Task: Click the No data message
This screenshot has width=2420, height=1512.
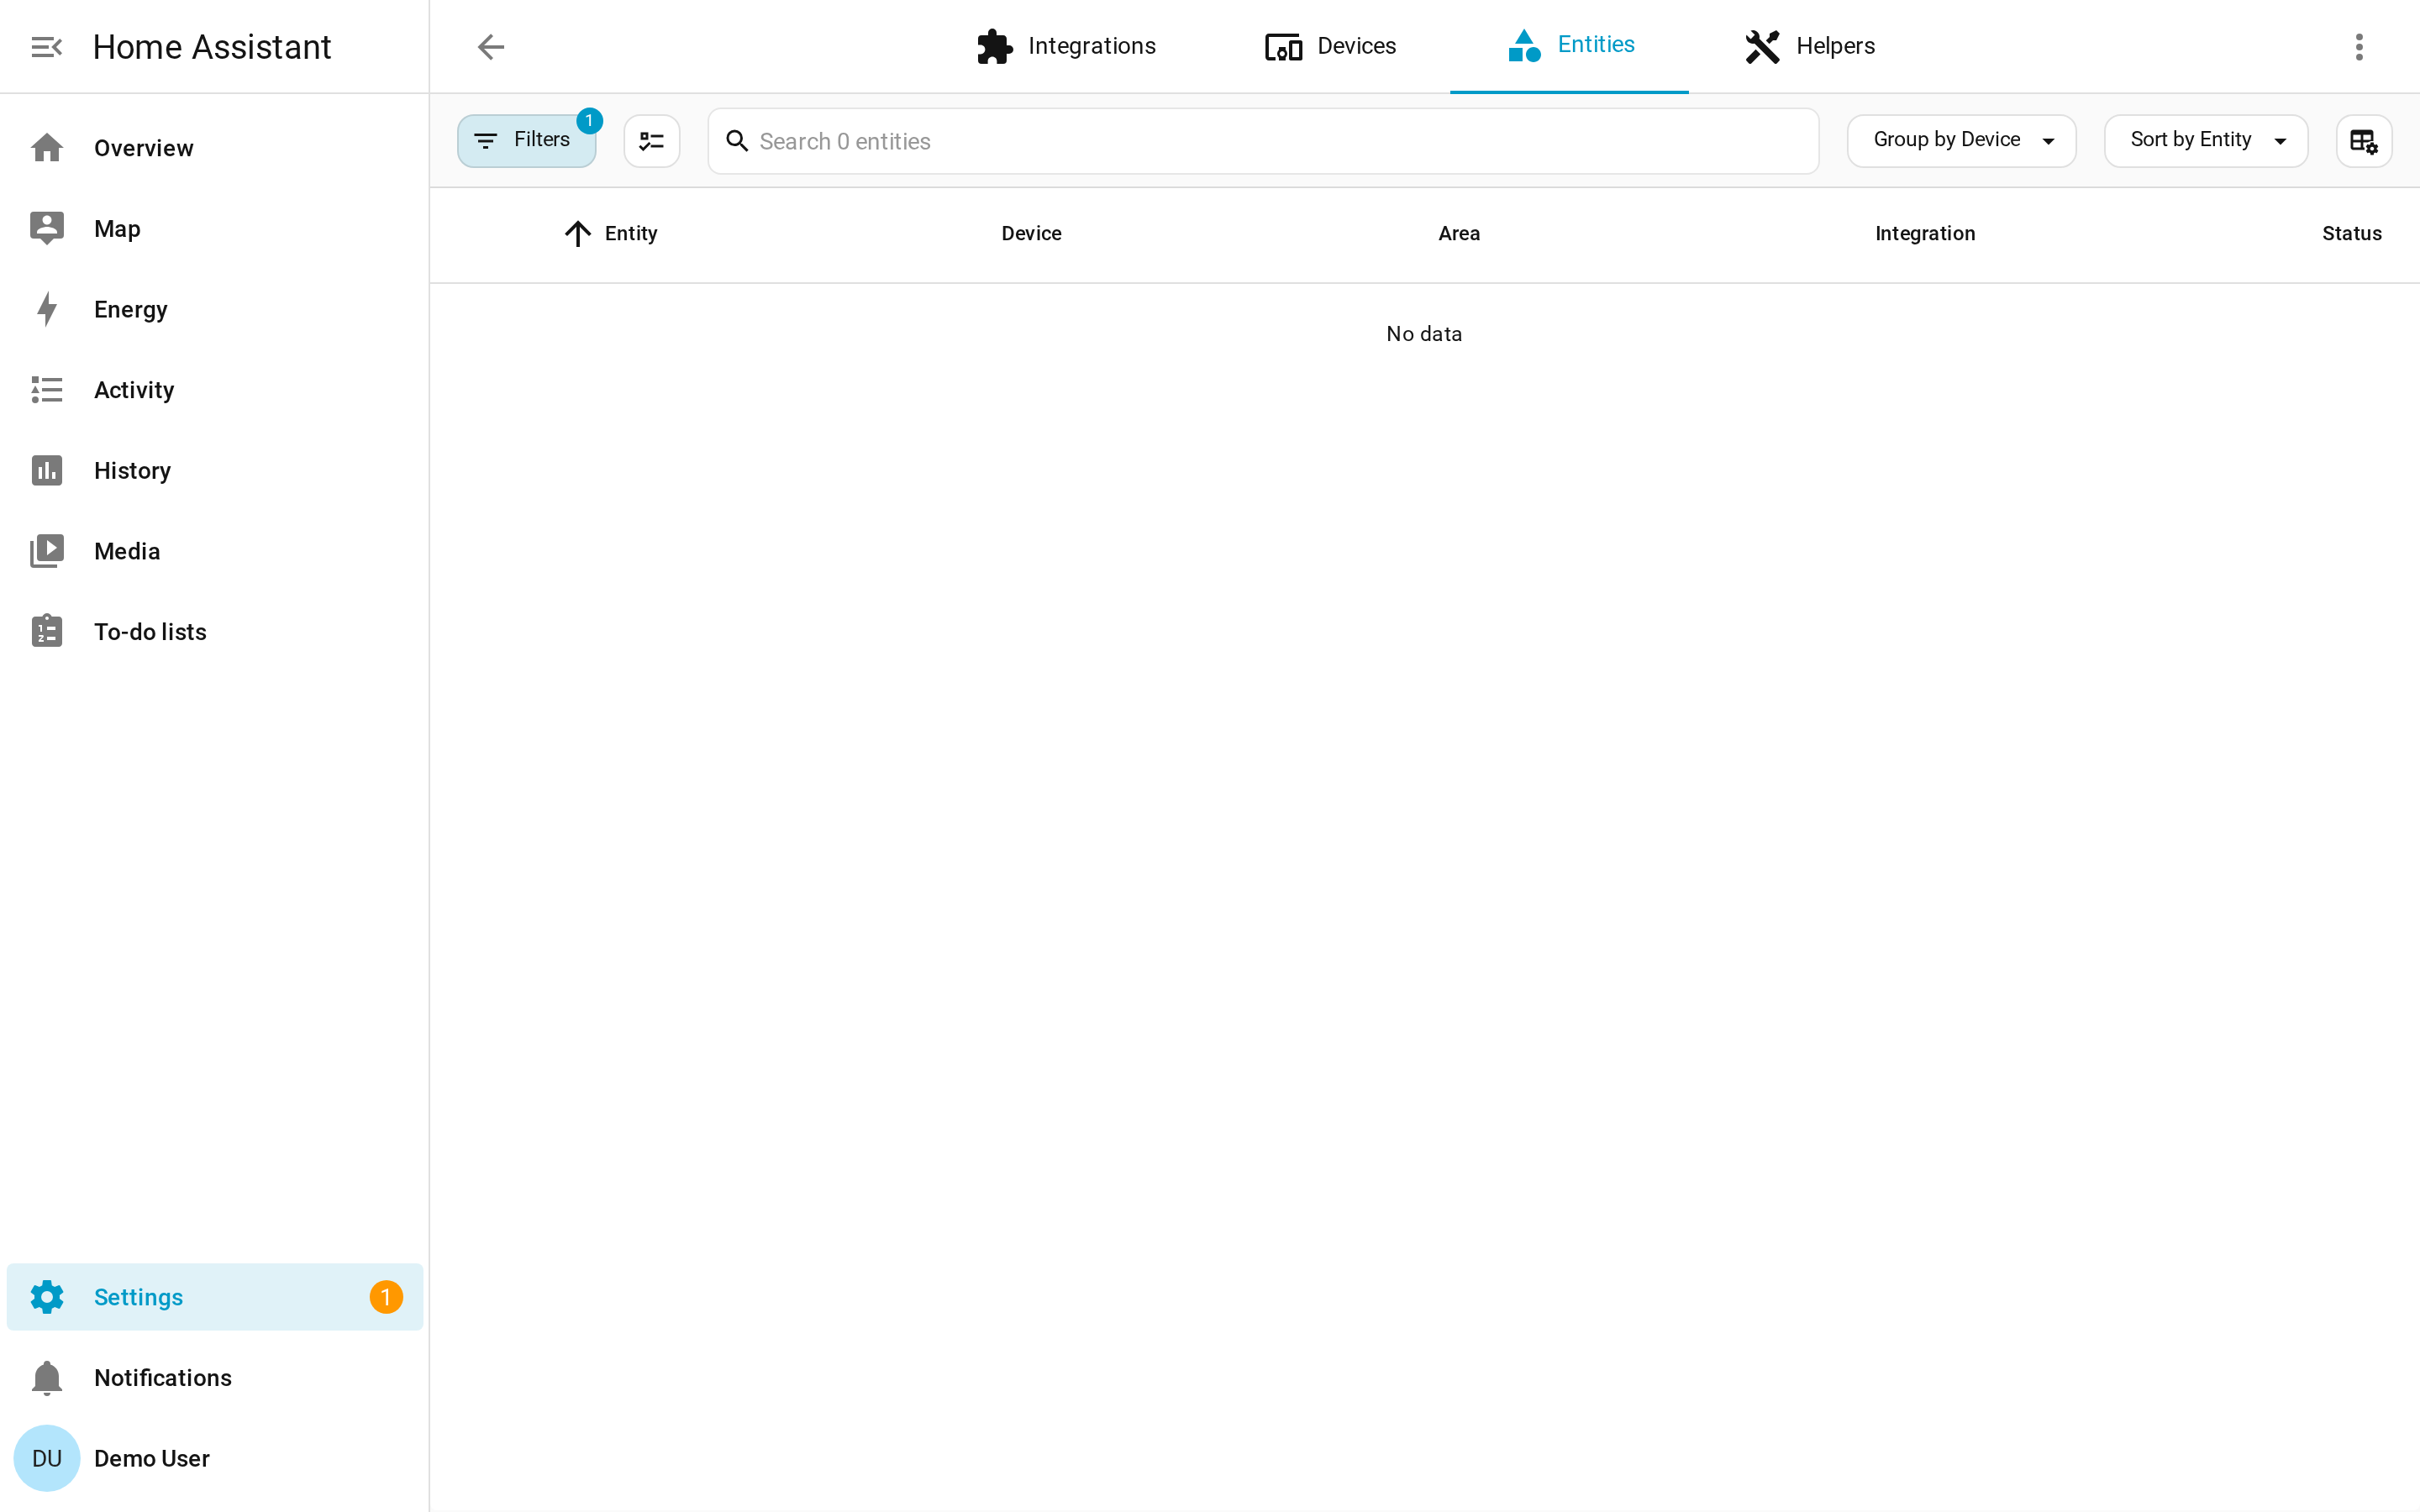Action: pyautogui.click(x=1424, y=334)
